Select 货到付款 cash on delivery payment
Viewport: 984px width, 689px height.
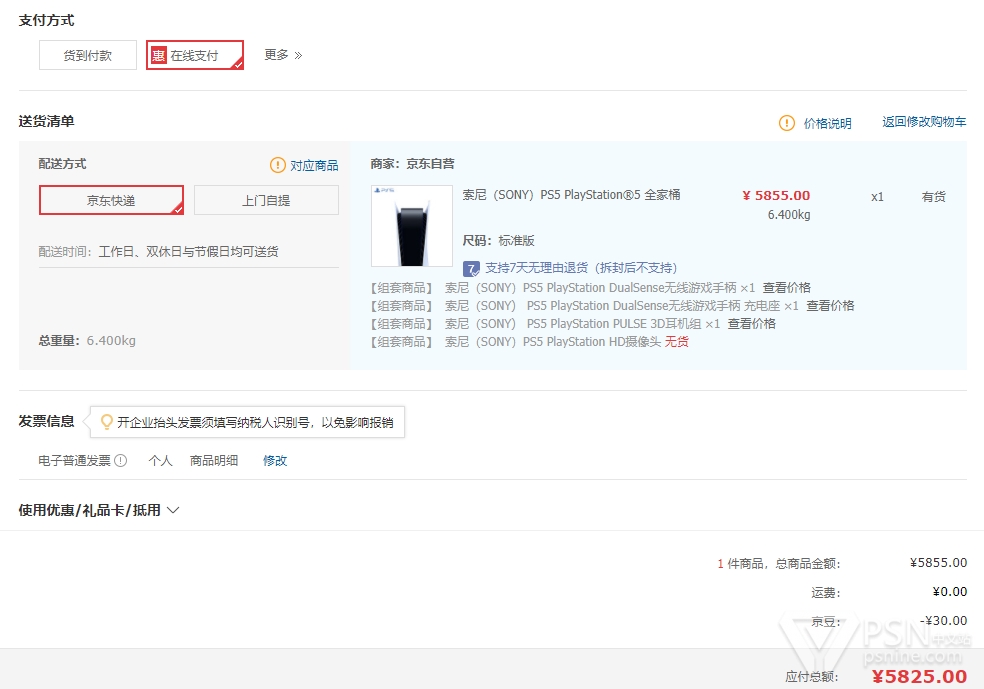pyautogui.click(x=87, y=56)
